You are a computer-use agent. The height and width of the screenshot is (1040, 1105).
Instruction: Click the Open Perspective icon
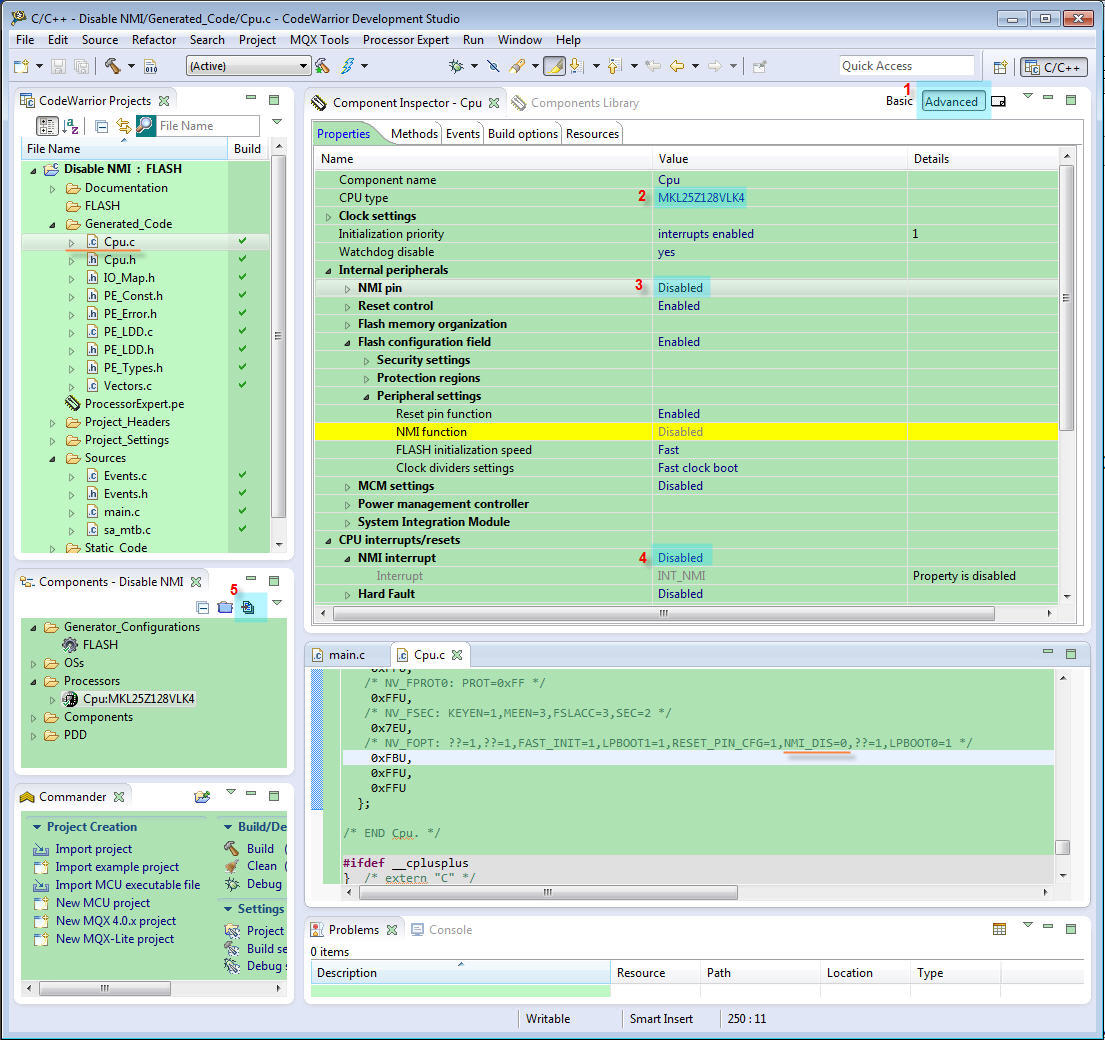999,67
